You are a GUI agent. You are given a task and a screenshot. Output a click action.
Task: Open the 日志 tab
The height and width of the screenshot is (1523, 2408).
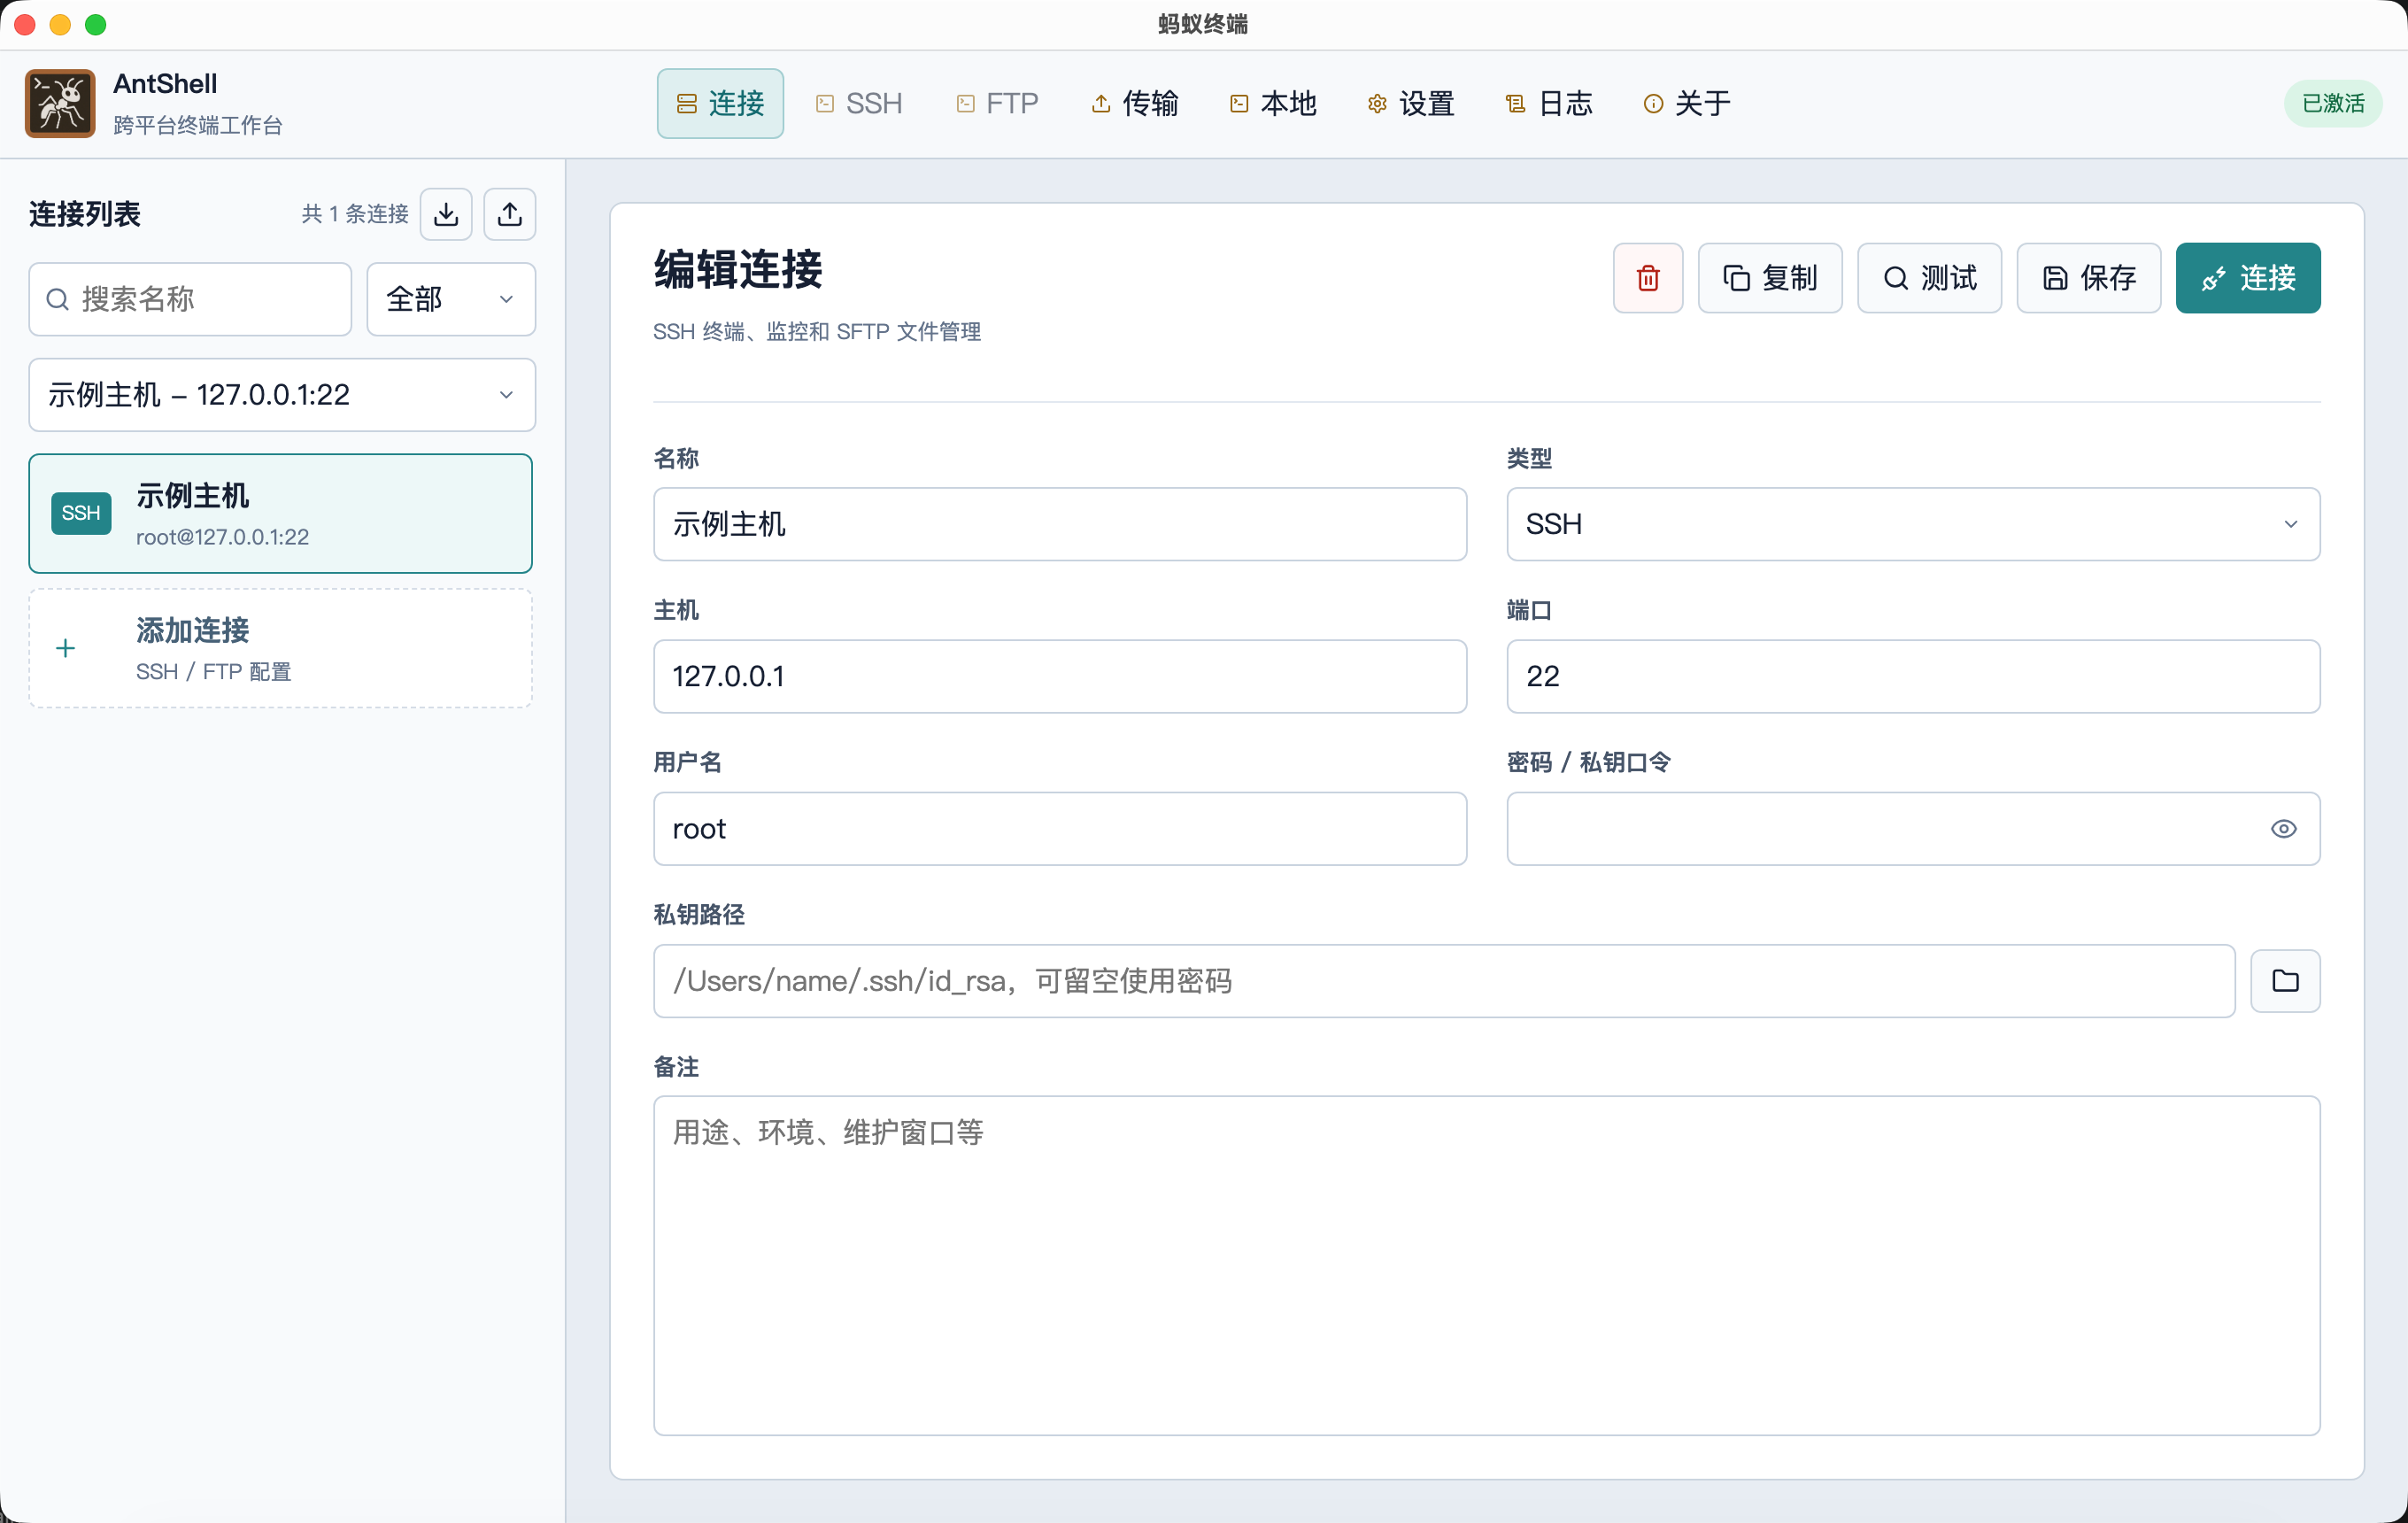[x=1549, y=103]
